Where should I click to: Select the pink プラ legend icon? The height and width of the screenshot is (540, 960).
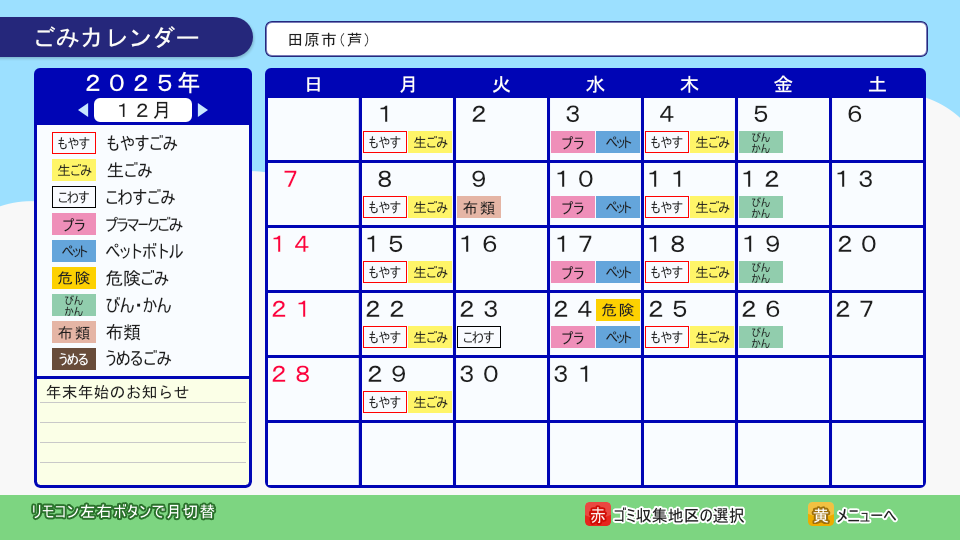[x=74, y=224]
